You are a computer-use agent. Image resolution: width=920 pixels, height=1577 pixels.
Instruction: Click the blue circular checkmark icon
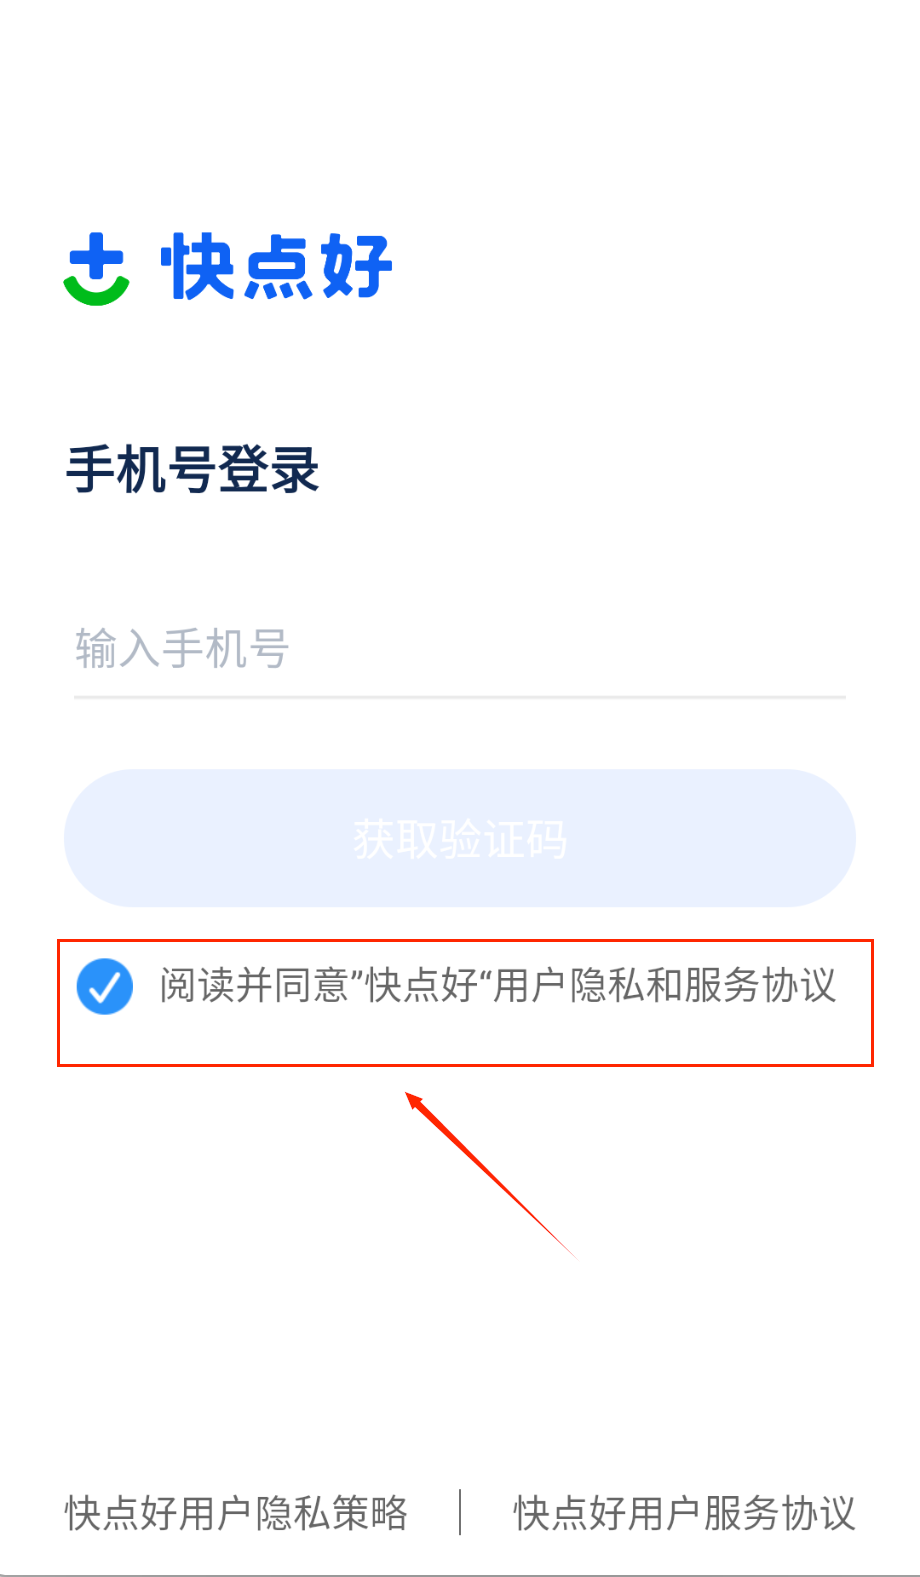coord(105,986)
